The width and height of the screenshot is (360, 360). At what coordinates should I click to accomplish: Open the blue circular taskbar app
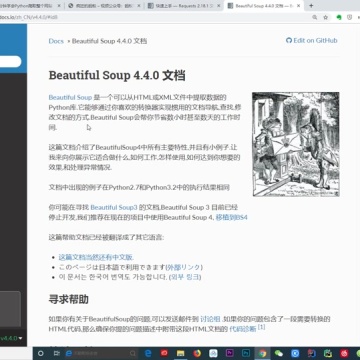click(x=295, y=353)
